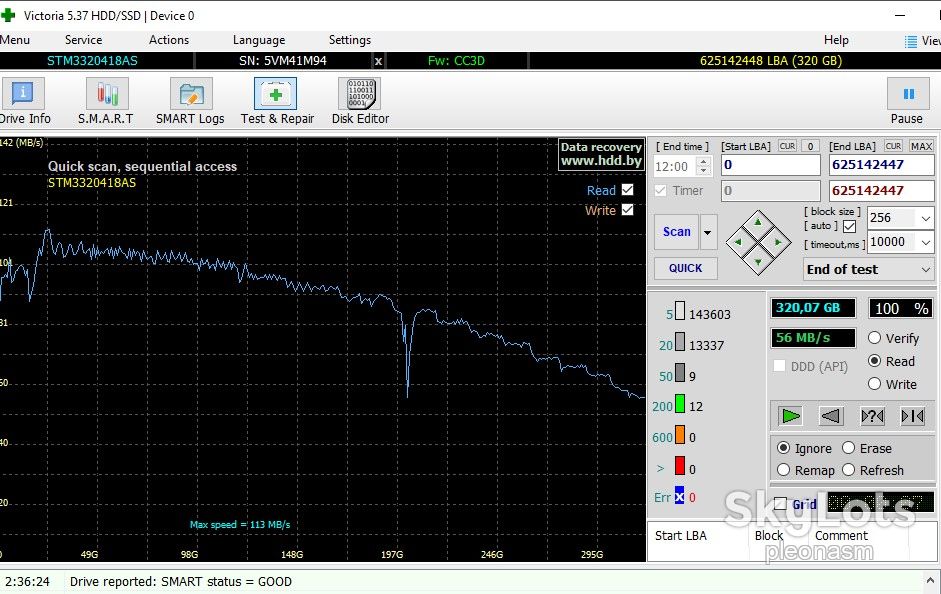Viewport: 941px width, 594px height.
Task: Click the 200 ms green block indicator
Action: (x=679, y=403)
